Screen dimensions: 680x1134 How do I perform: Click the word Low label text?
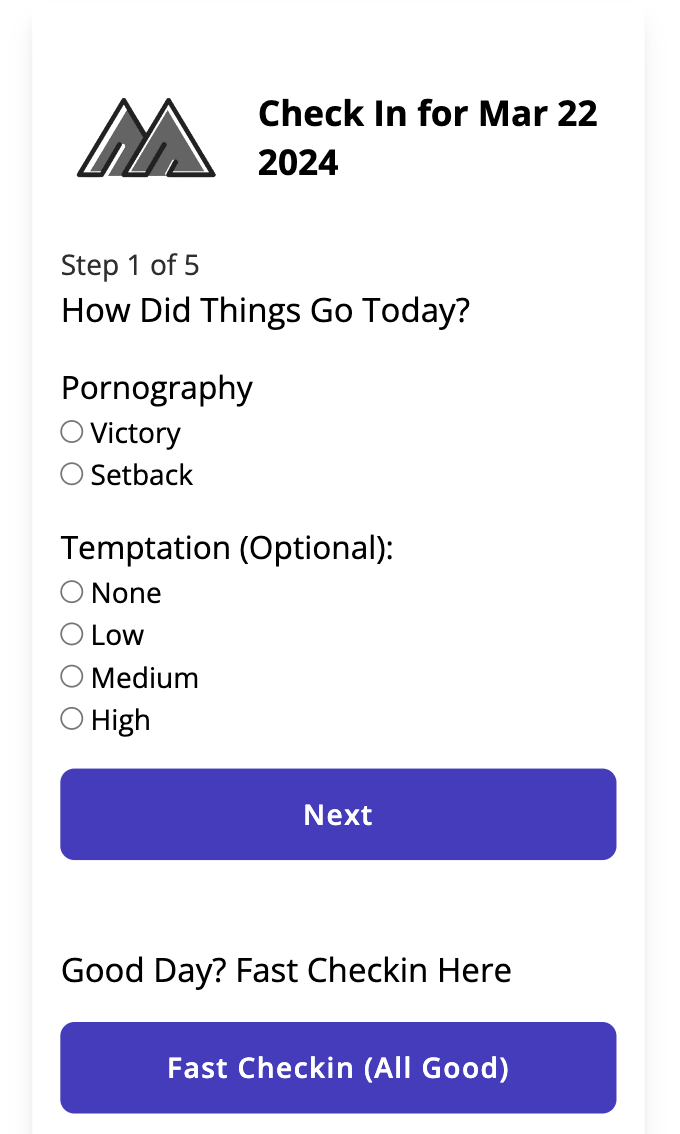pos(117,635)
